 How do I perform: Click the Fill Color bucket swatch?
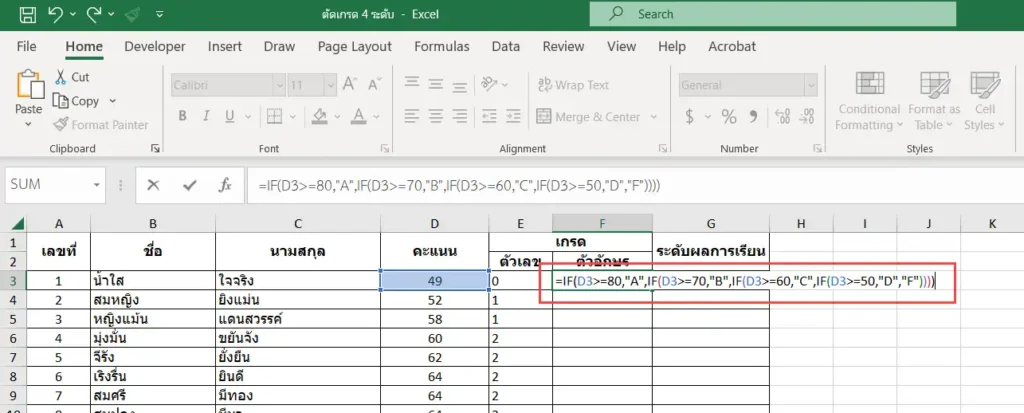319,116
